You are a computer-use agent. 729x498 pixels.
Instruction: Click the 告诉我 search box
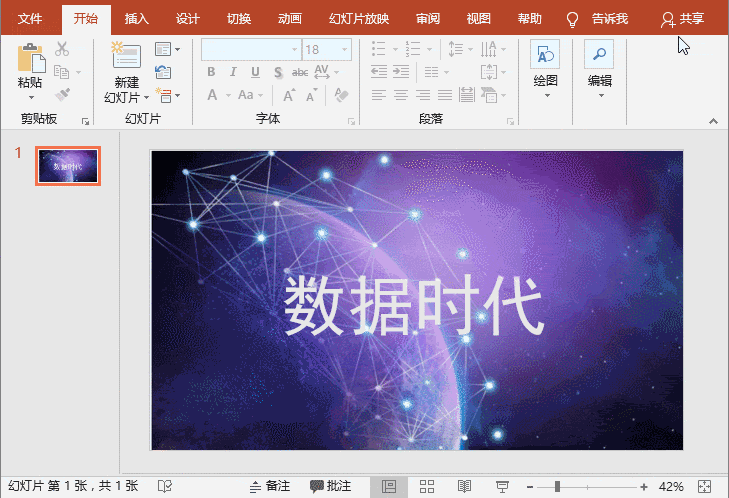click(x=610, y=19)
